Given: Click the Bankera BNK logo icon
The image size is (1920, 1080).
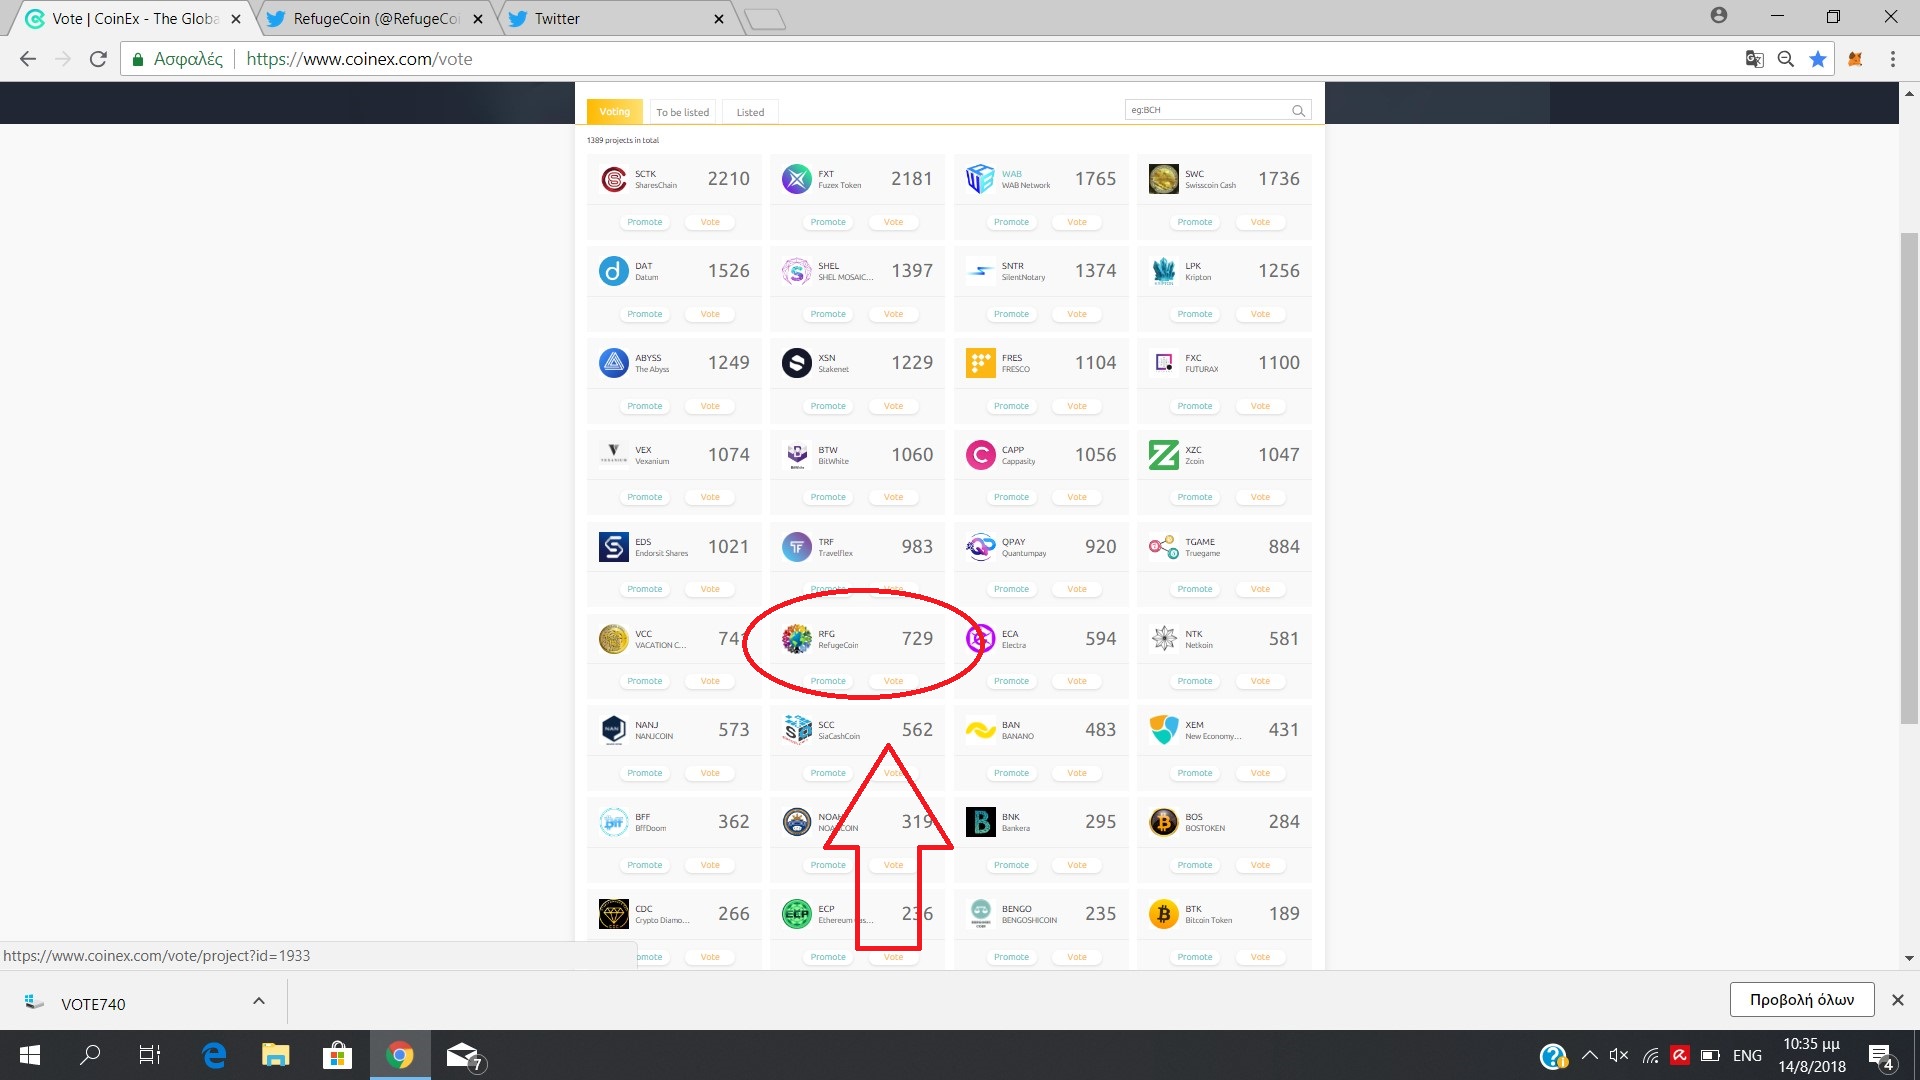Looking at the screenshot, I should [x=980, y=822].
